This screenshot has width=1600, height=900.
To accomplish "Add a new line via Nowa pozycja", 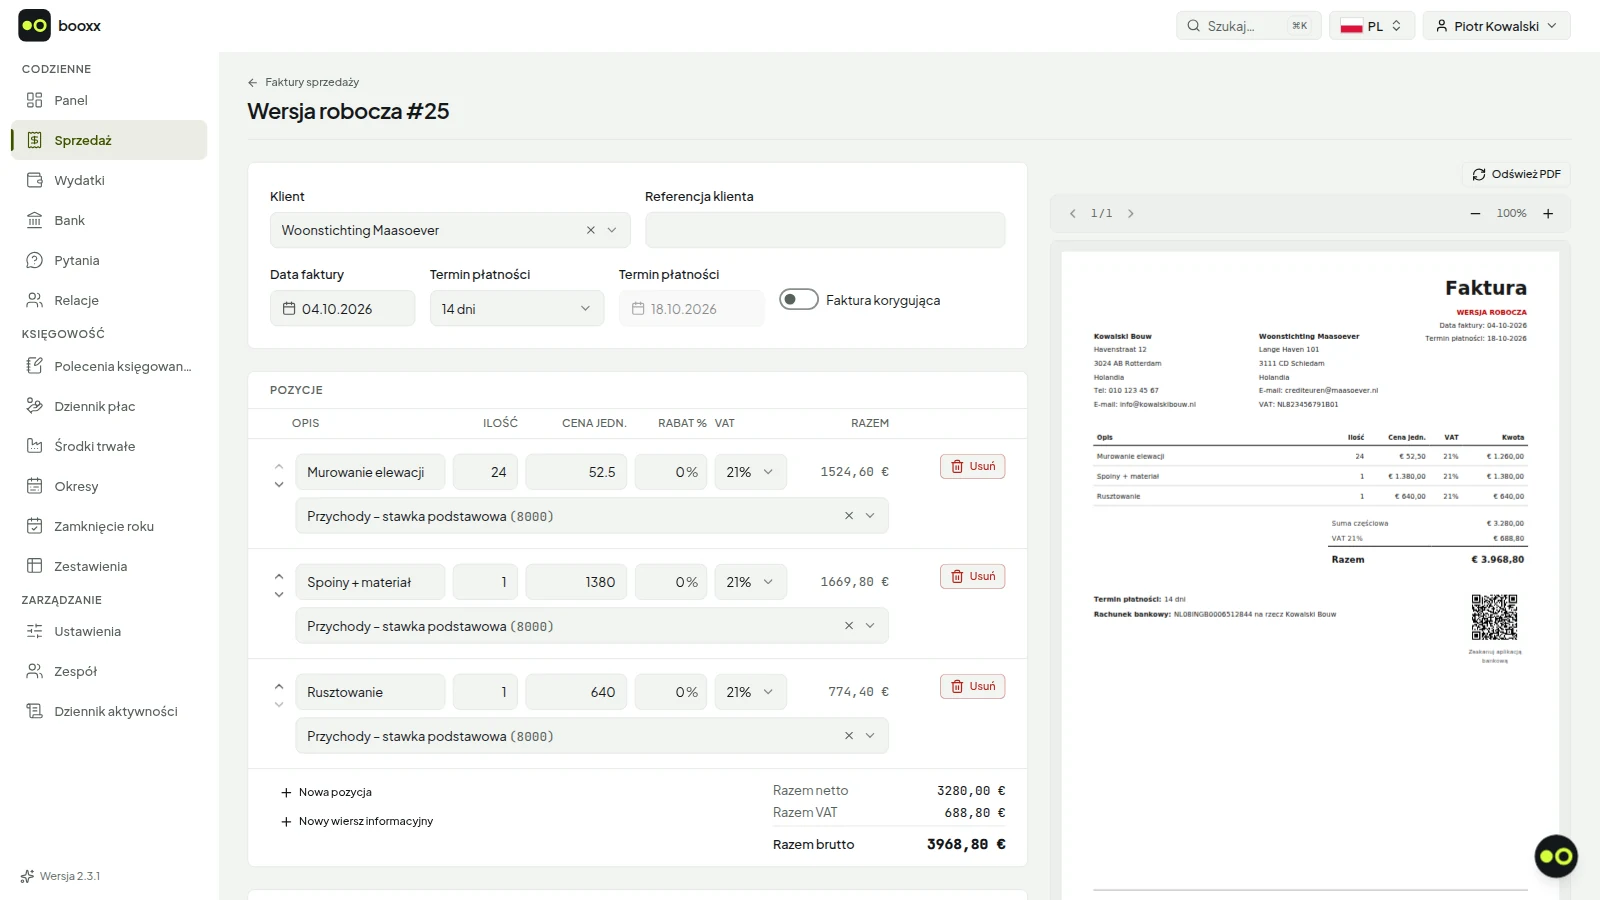I will (326, 792).
